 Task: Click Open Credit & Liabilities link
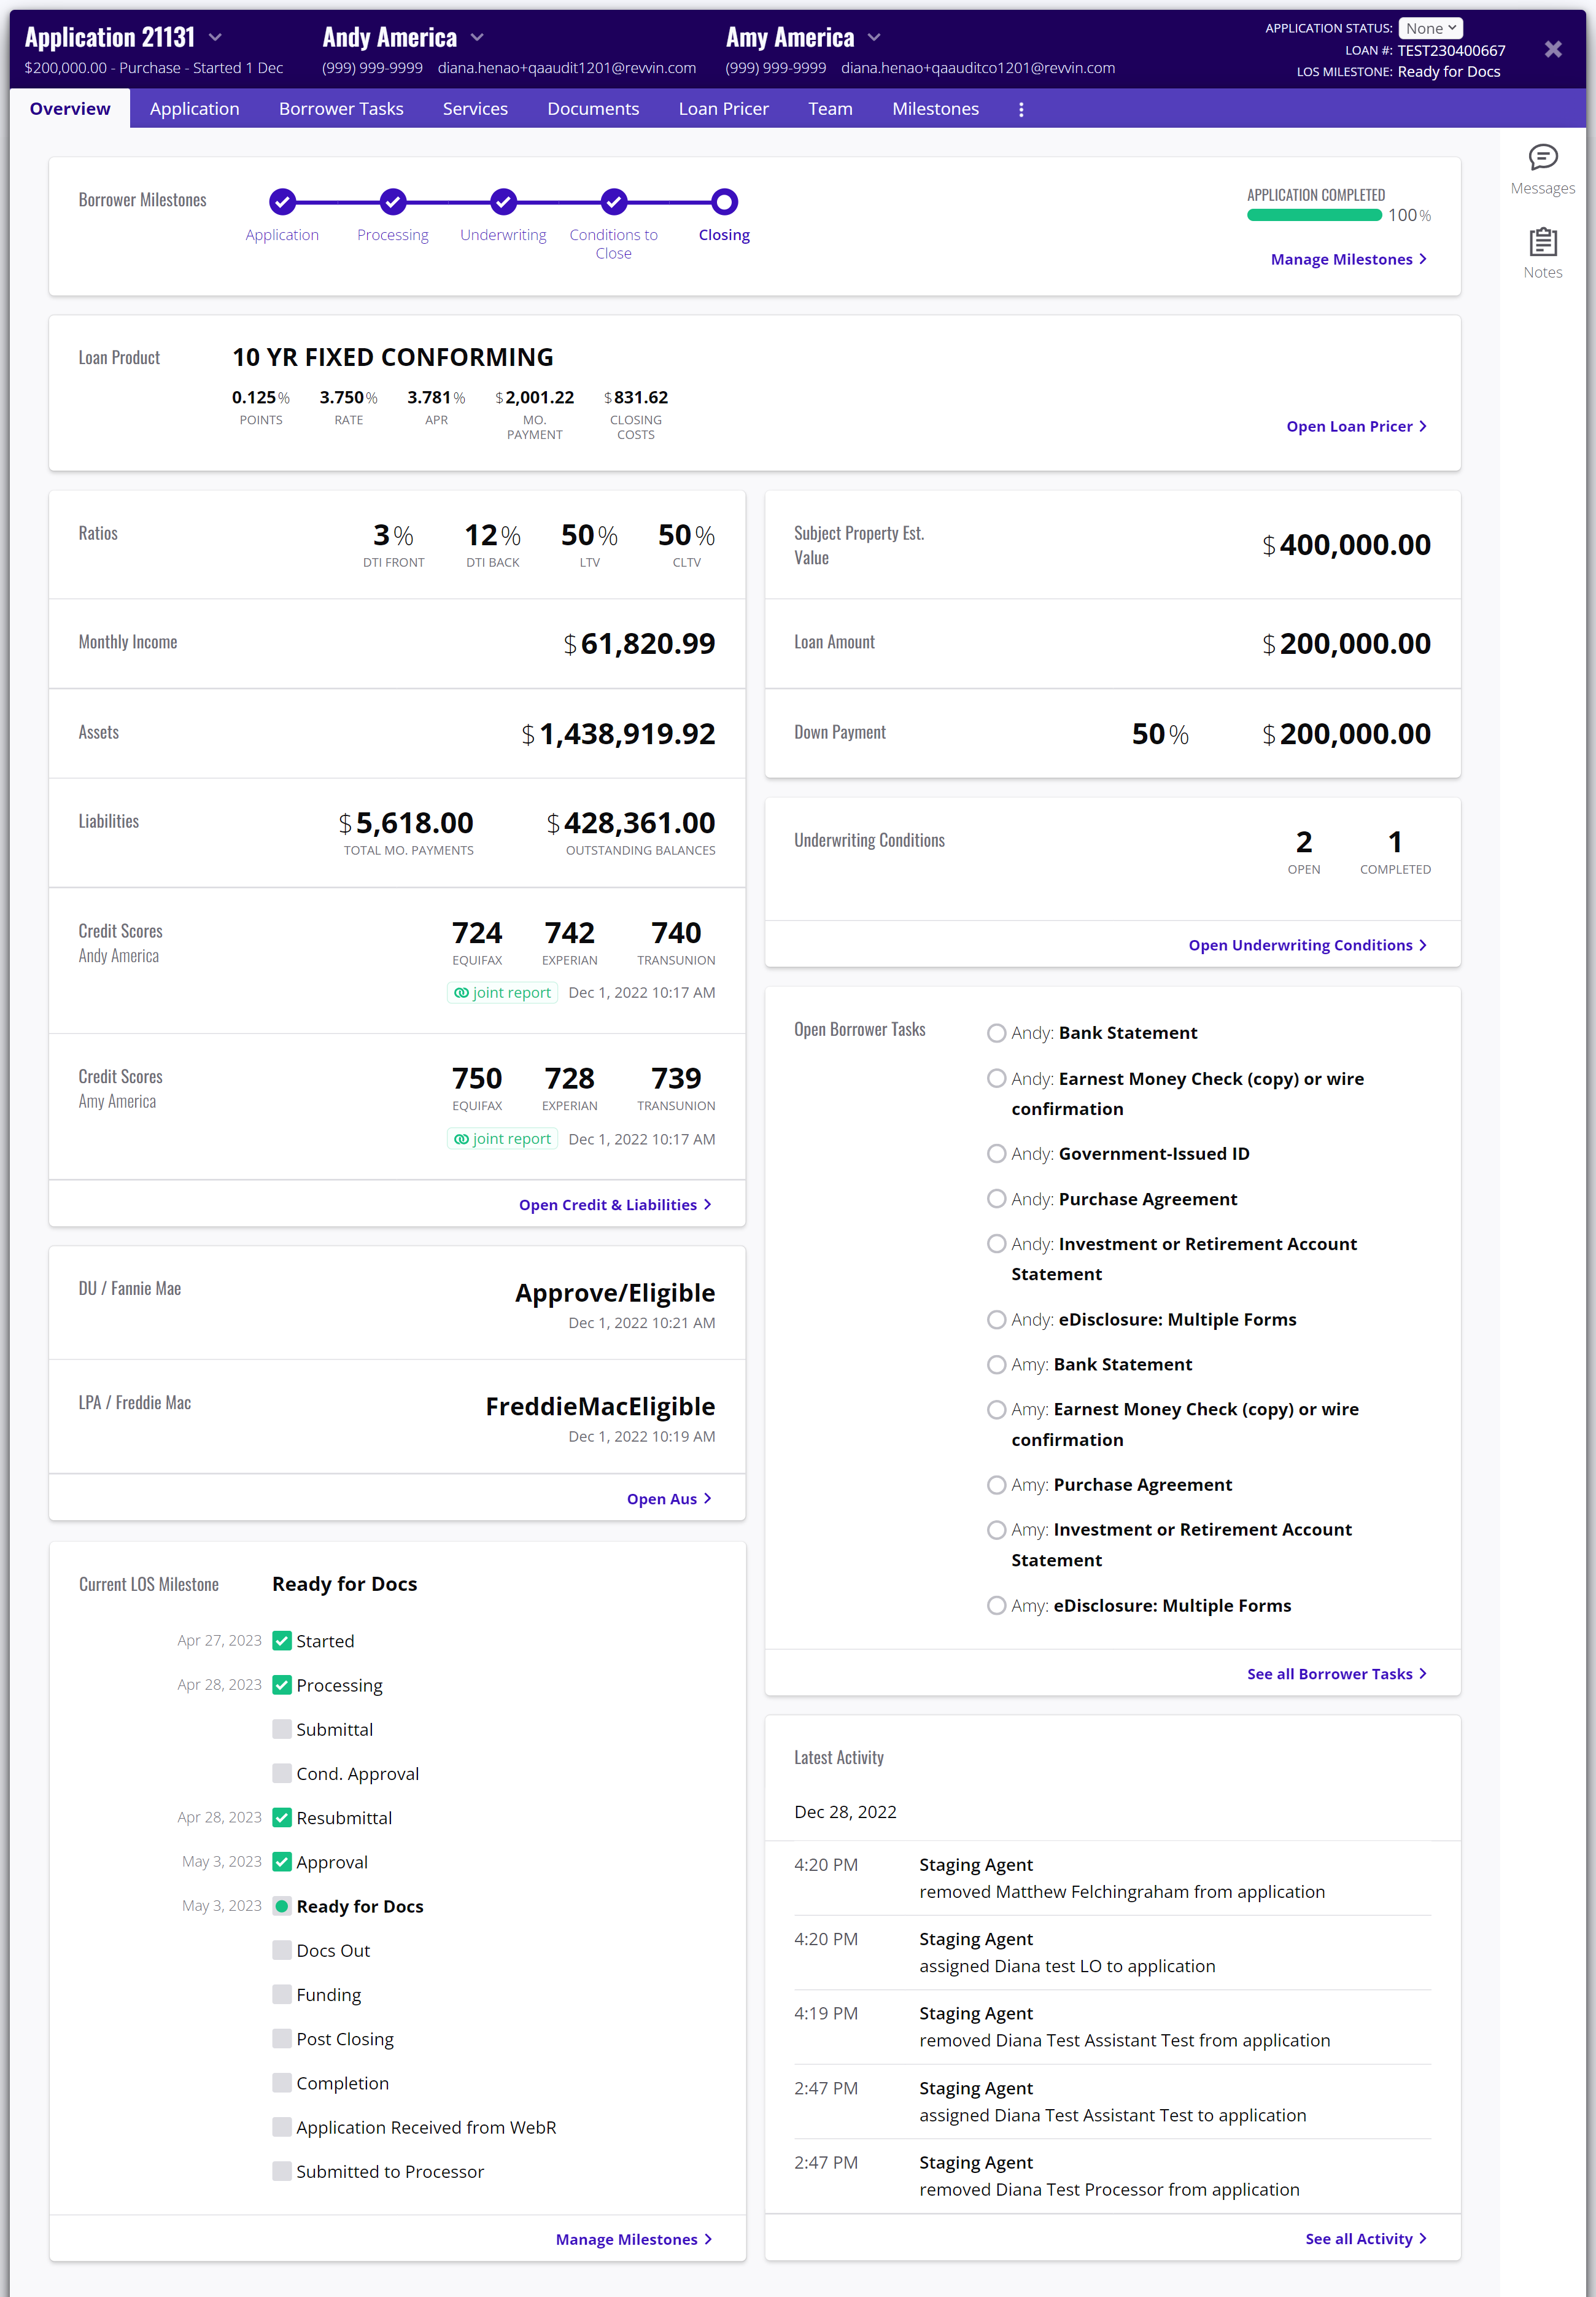pyautogui.click(x=615, y=1205)
